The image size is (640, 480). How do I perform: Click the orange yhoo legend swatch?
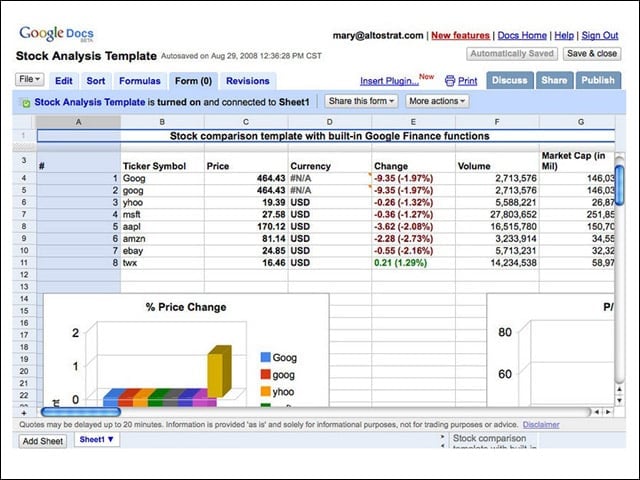coord(265,391)
